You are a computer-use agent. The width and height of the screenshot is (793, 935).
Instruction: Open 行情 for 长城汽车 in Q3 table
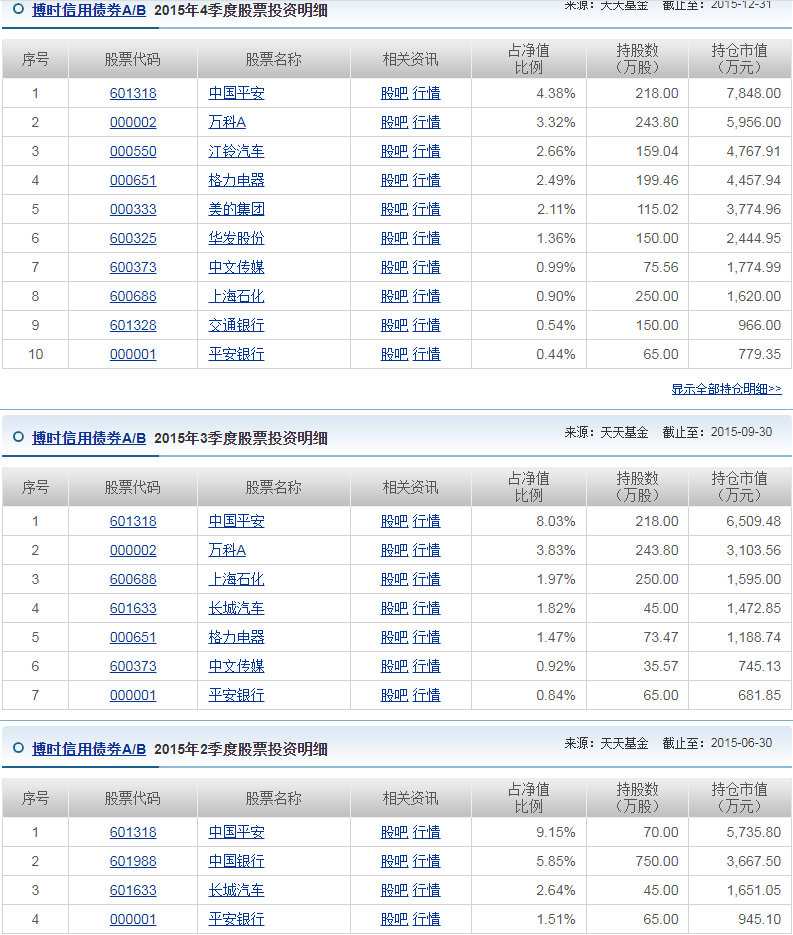426,608
